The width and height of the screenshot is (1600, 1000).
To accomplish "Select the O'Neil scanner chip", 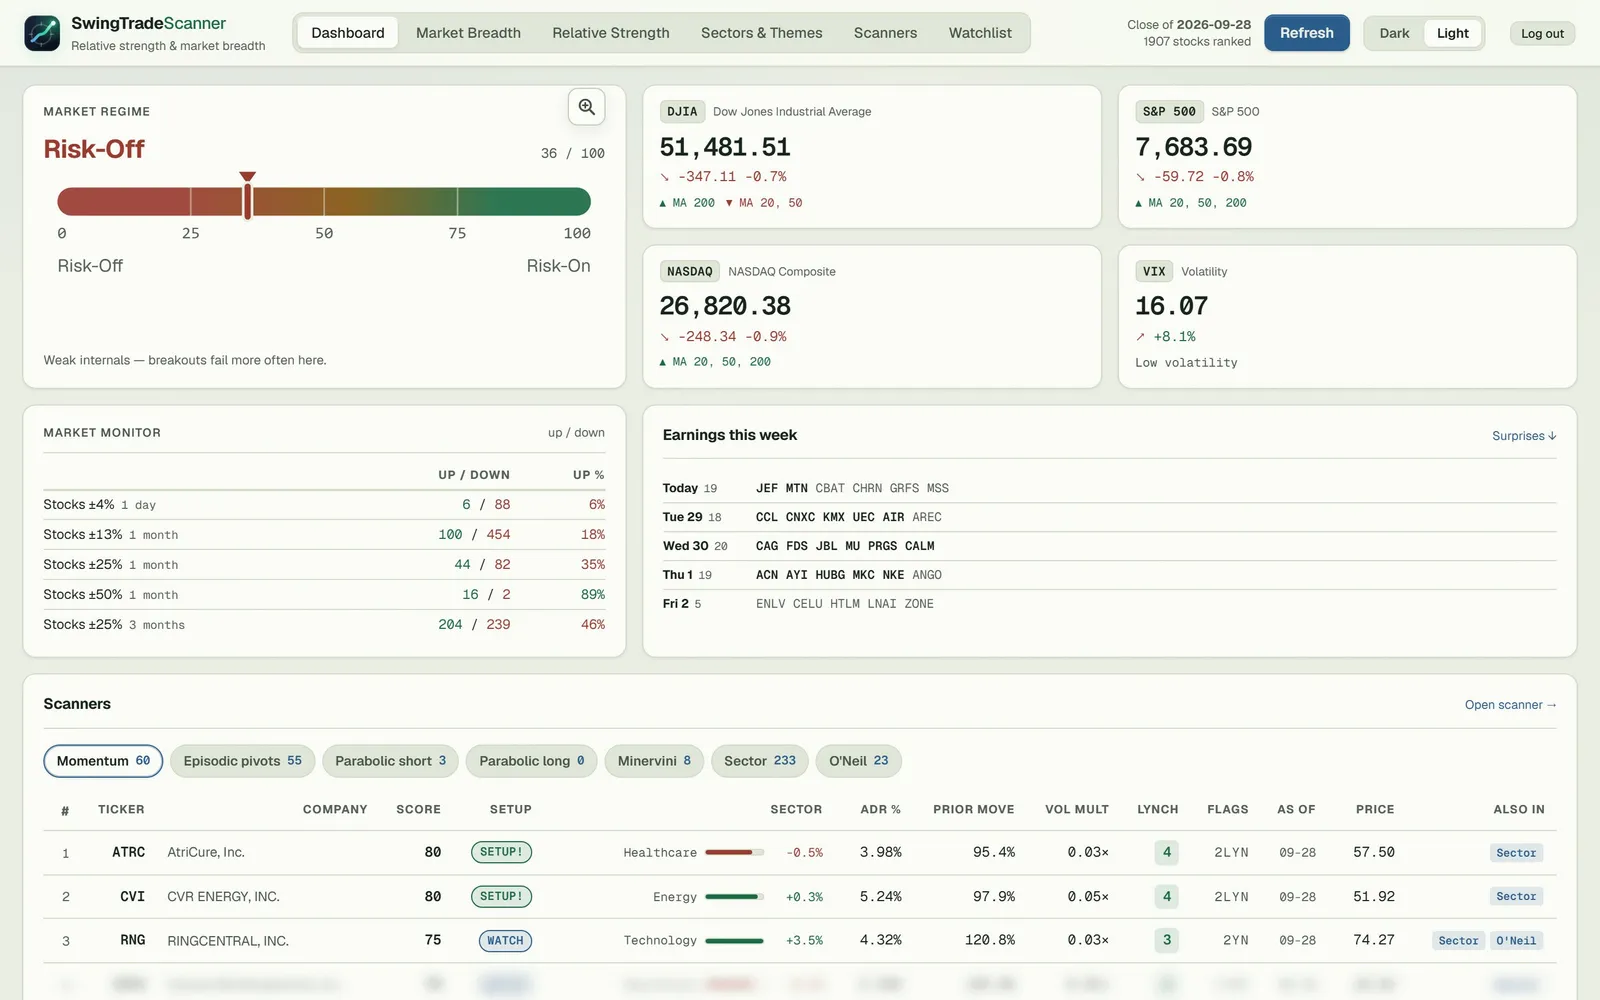I will (859, 761).
